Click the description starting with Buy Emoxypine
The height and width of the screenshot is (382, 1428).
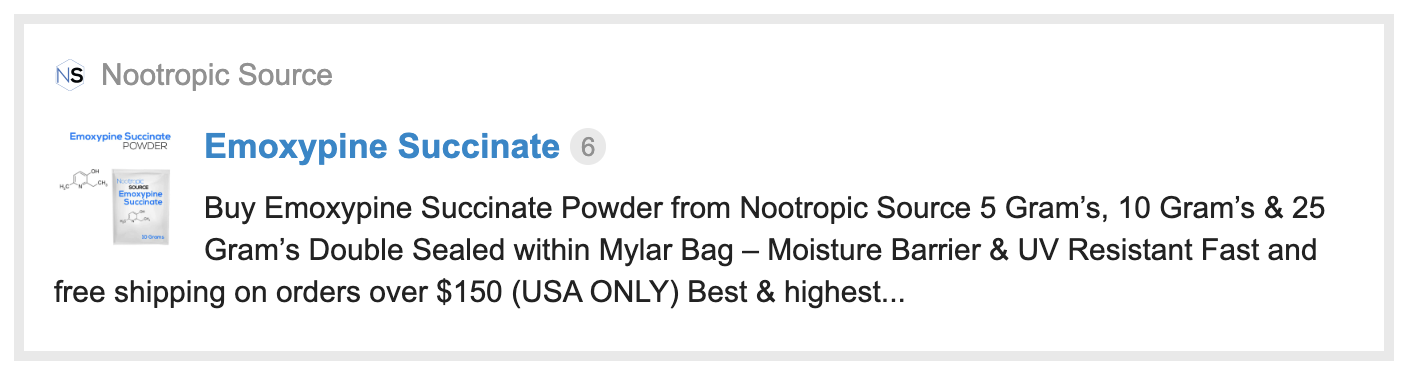(x=689, y=252)
